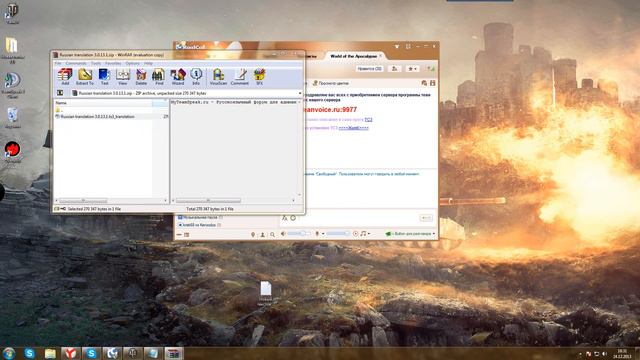Viewport: 640px width, 360px height.
Task: Adjust the RaidCall speaker volume slider
Action: coord(299,234)
